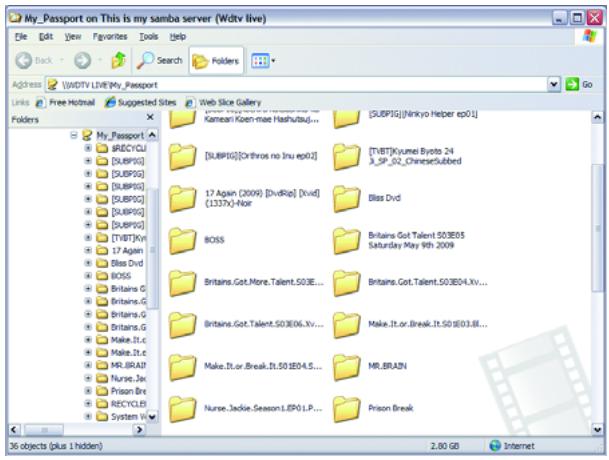Go up one folder level
This screenshot has height=460, width=609.
(118, 61)
